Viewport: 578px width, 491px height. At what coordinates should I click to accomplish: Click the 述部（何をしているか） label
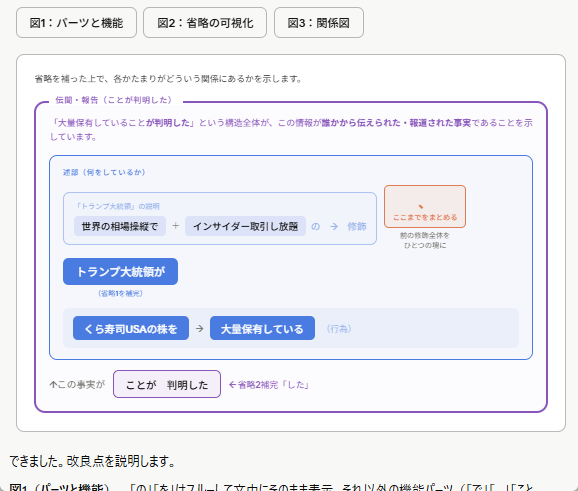coord(104,172)
